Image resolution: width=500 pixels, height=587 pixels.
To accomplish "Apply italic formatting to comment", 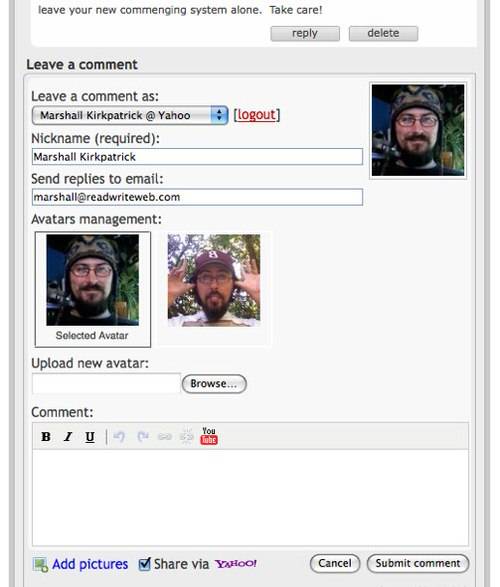I will pyautogui.click(x=68, y=437).
